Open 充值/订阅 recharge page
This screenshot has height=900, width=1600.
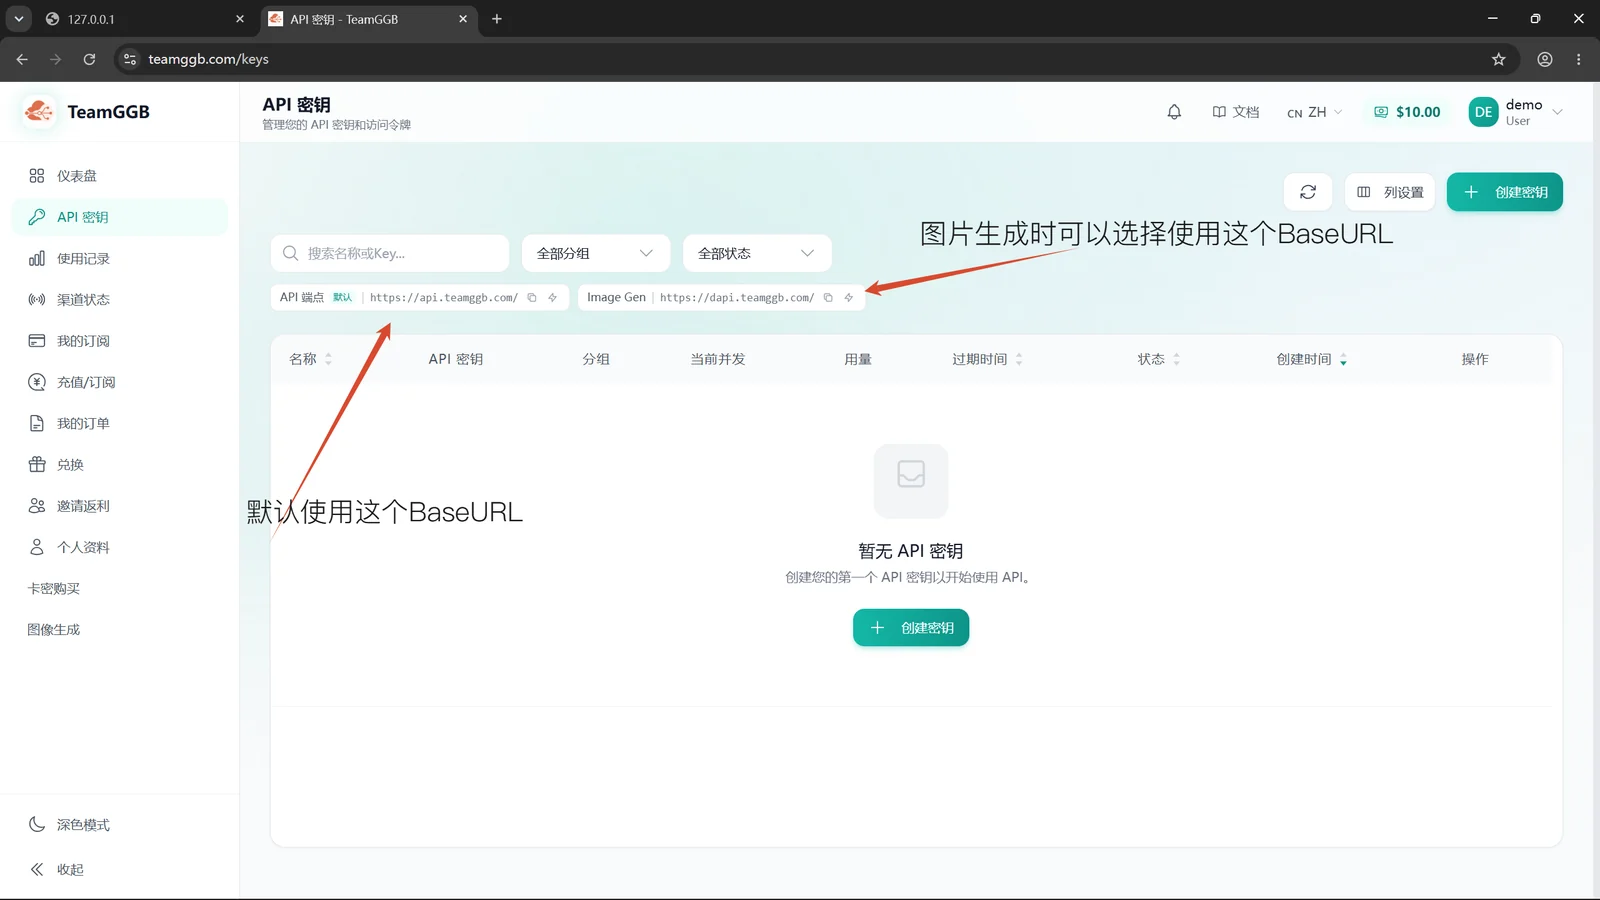(120, 382)
